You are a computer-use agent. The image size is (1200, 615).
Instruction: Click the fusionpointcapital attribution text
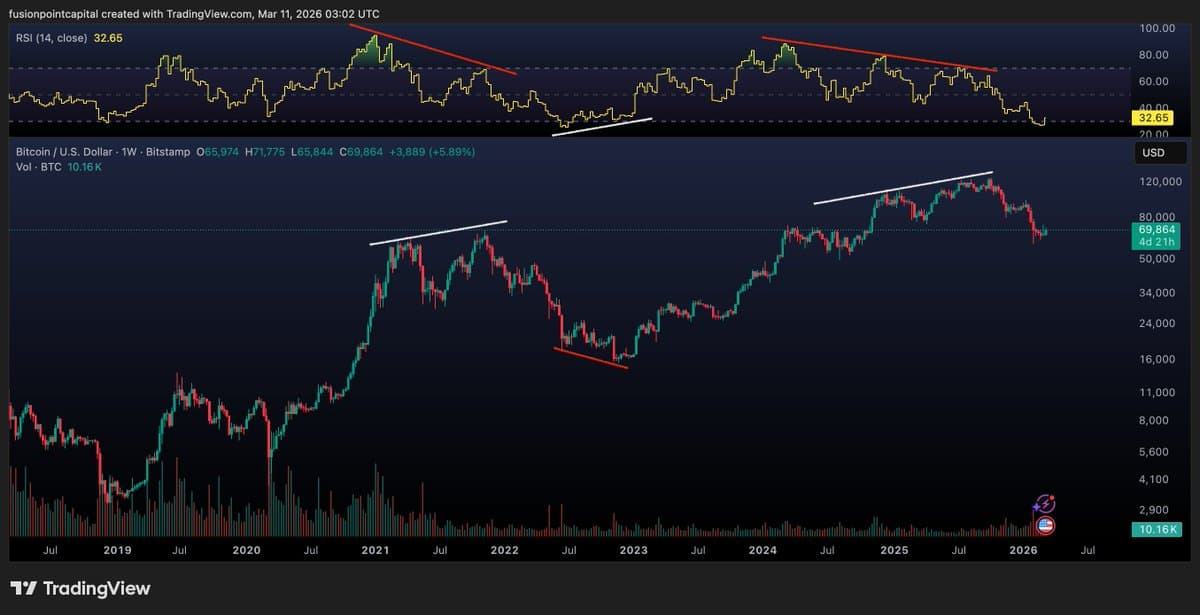pyautogui.click(x=55, y=14)
